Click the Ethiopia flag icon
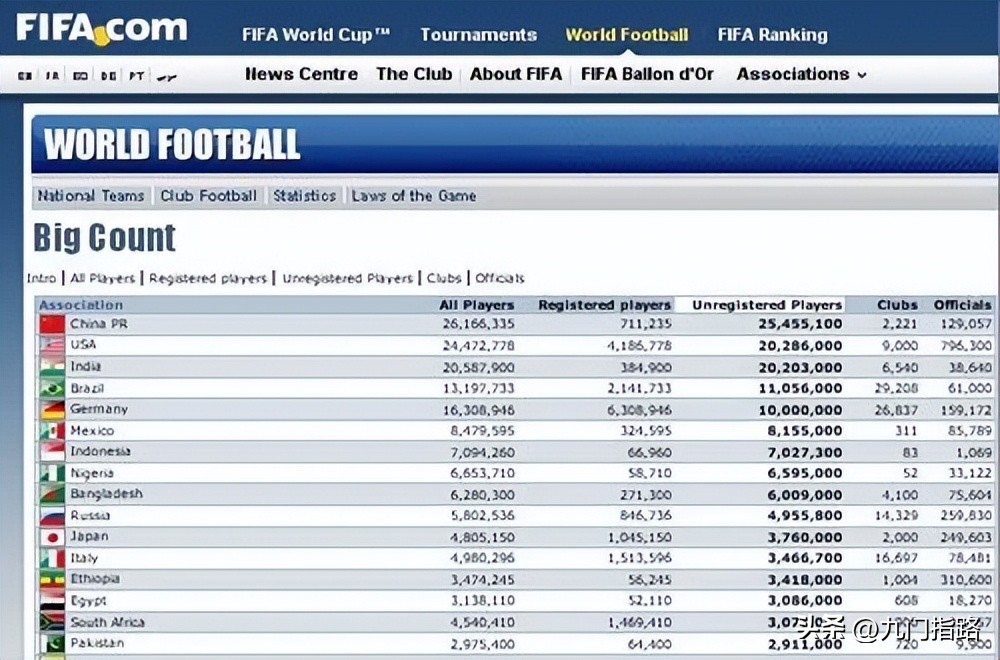The image size is (1000, 660). pos(52,579)
